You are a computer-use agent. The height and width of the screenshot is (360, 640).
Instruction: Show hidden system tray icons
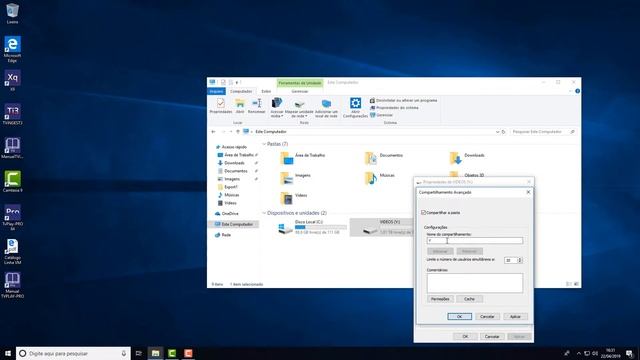click(579, 353)
